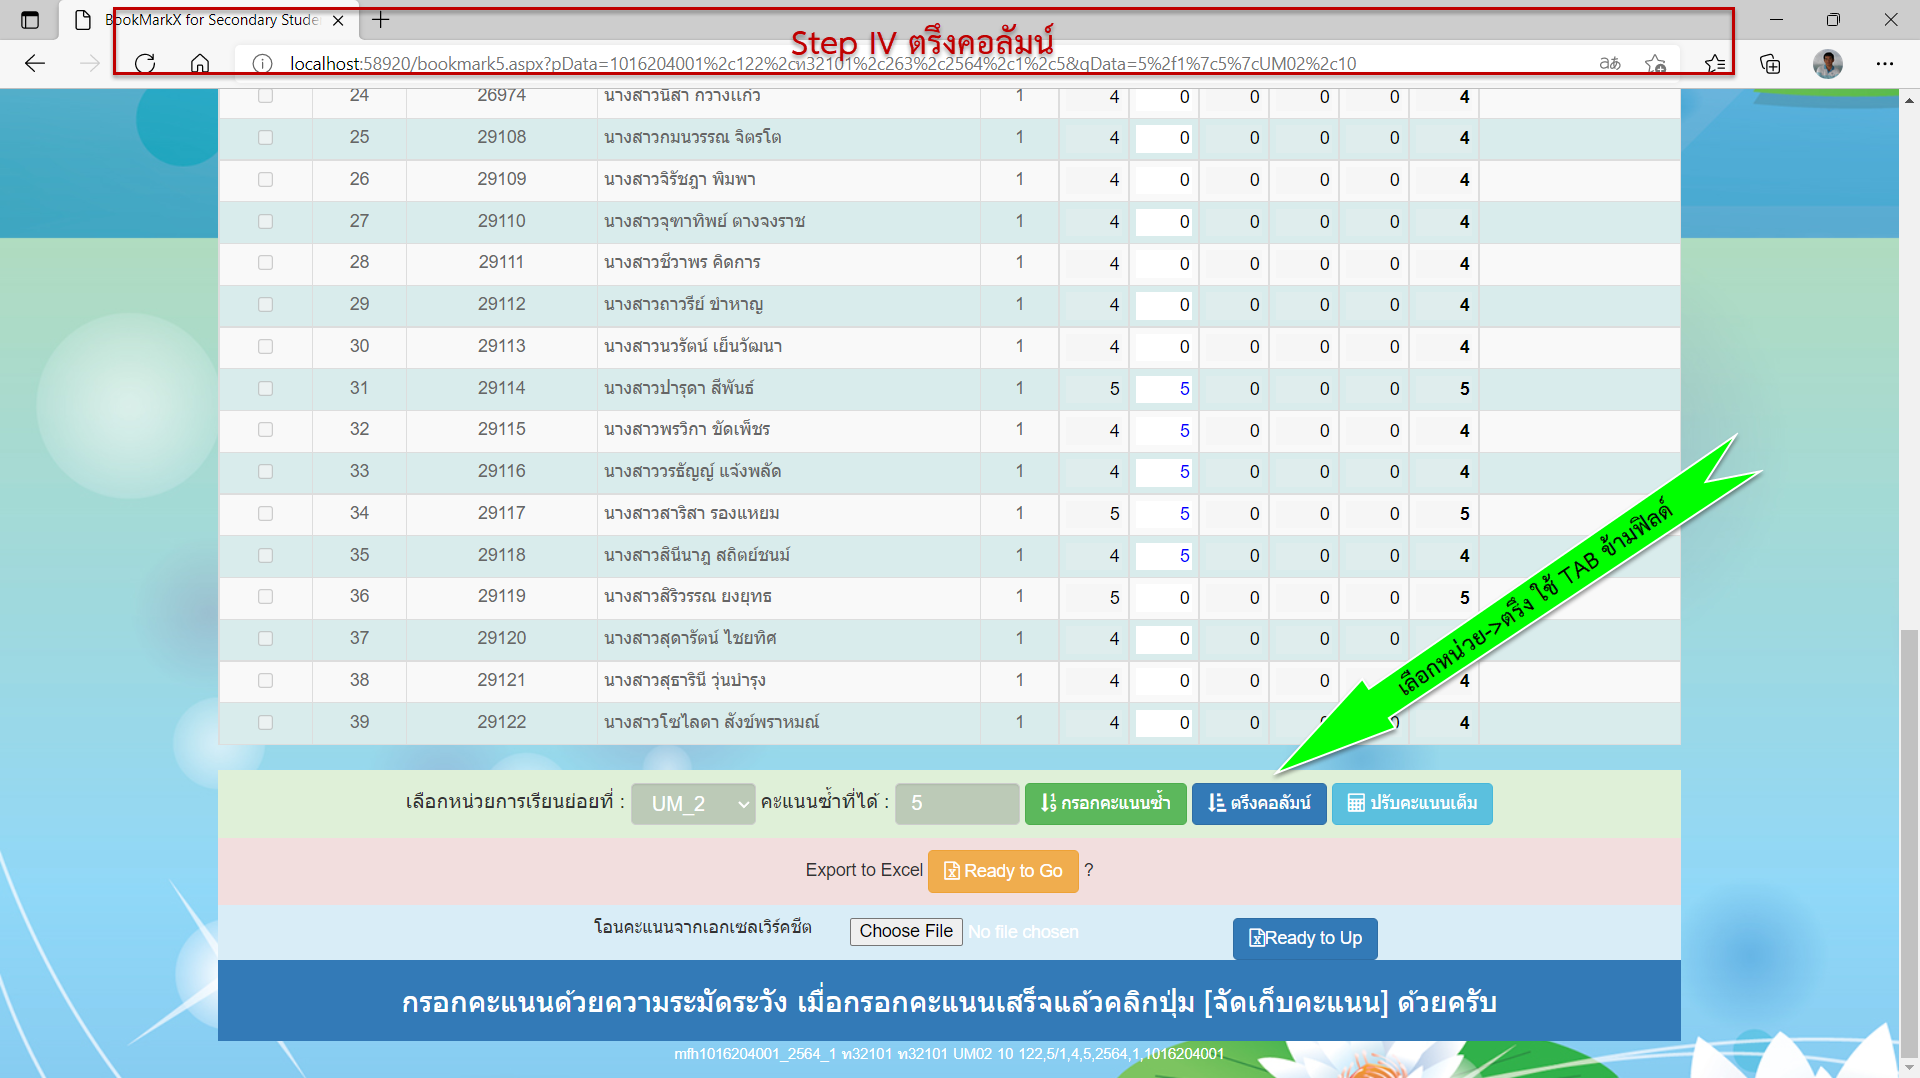1920x1078 pixels.
Task: Edit UM_2 score for student 29118
Action: [1164, 556]
